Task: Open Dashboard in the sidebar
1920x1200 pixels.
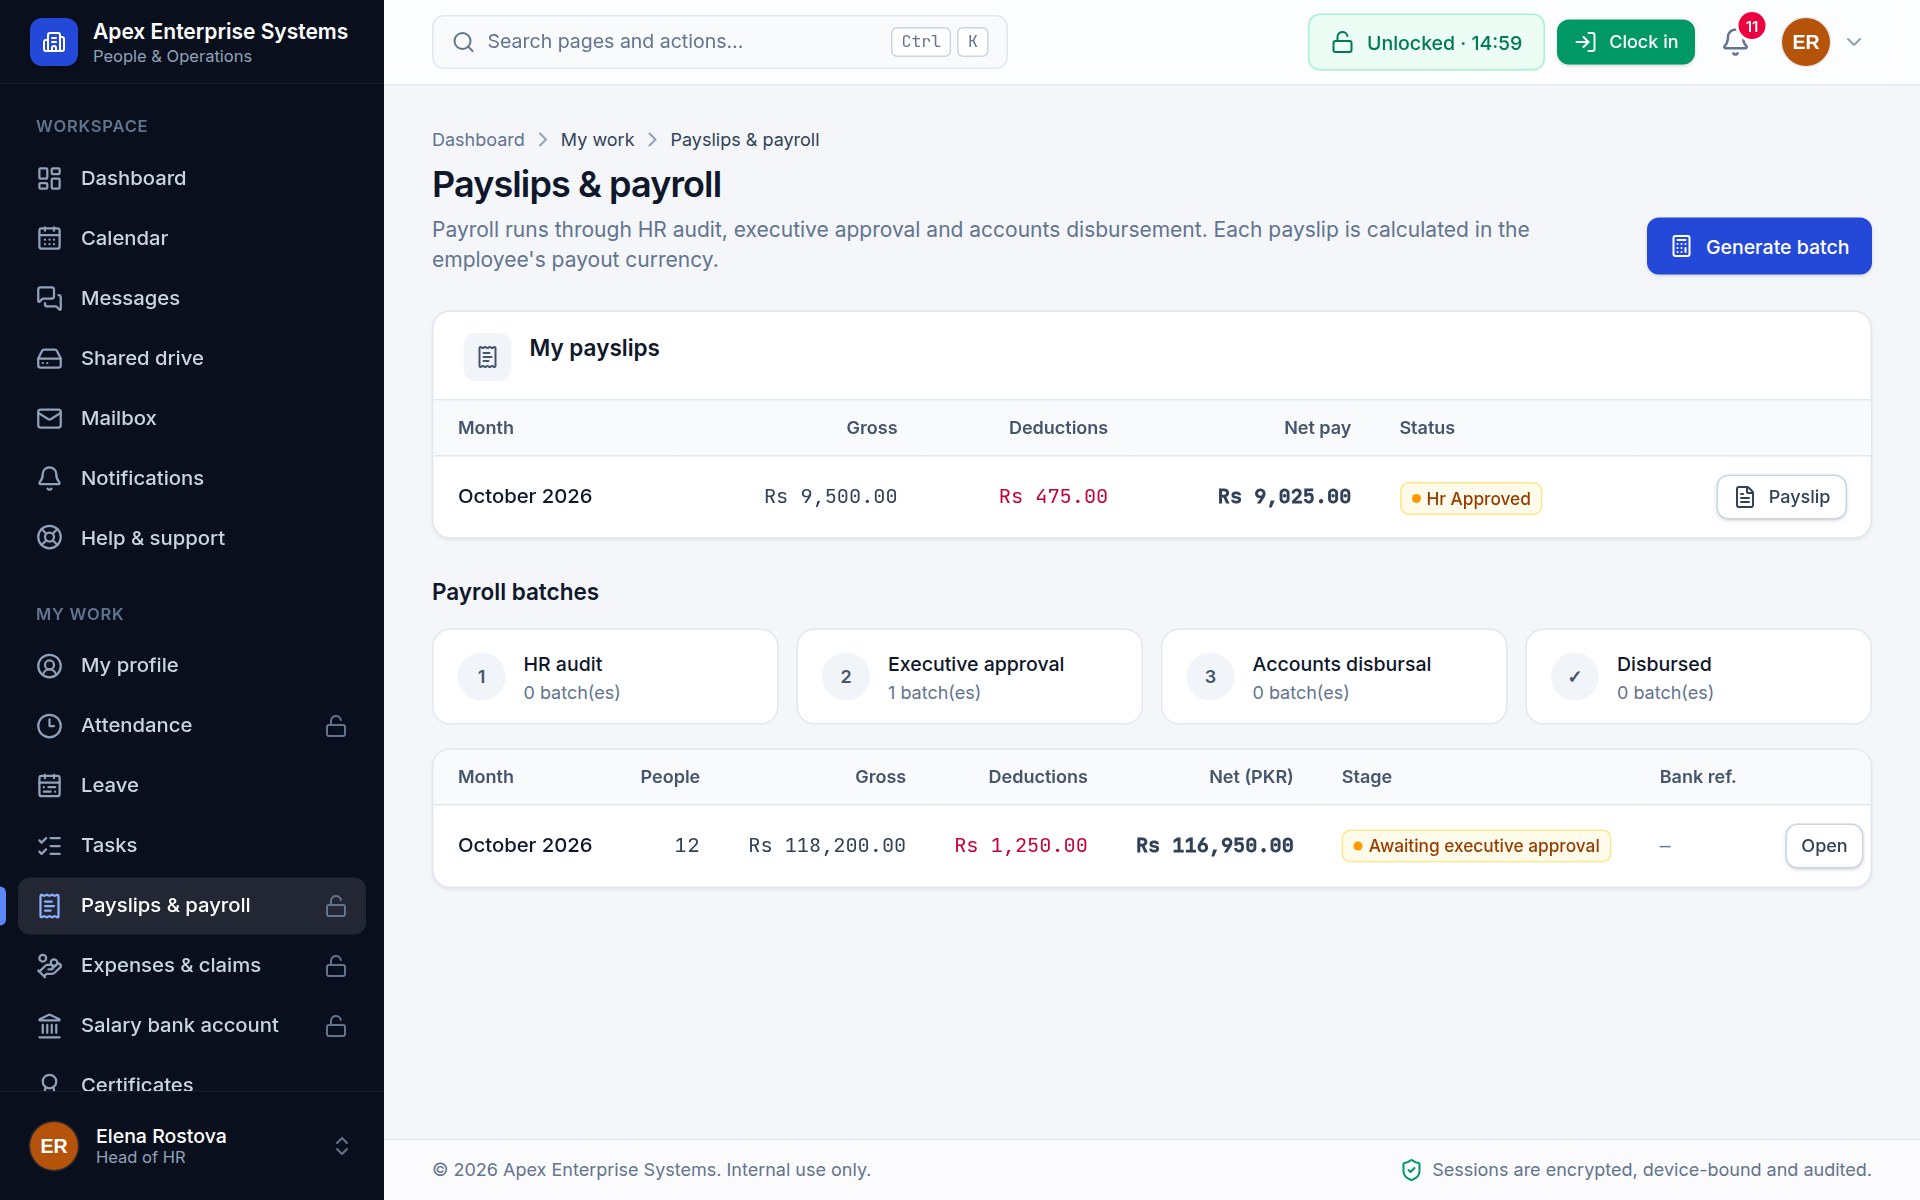Action: tap(192, 178)
